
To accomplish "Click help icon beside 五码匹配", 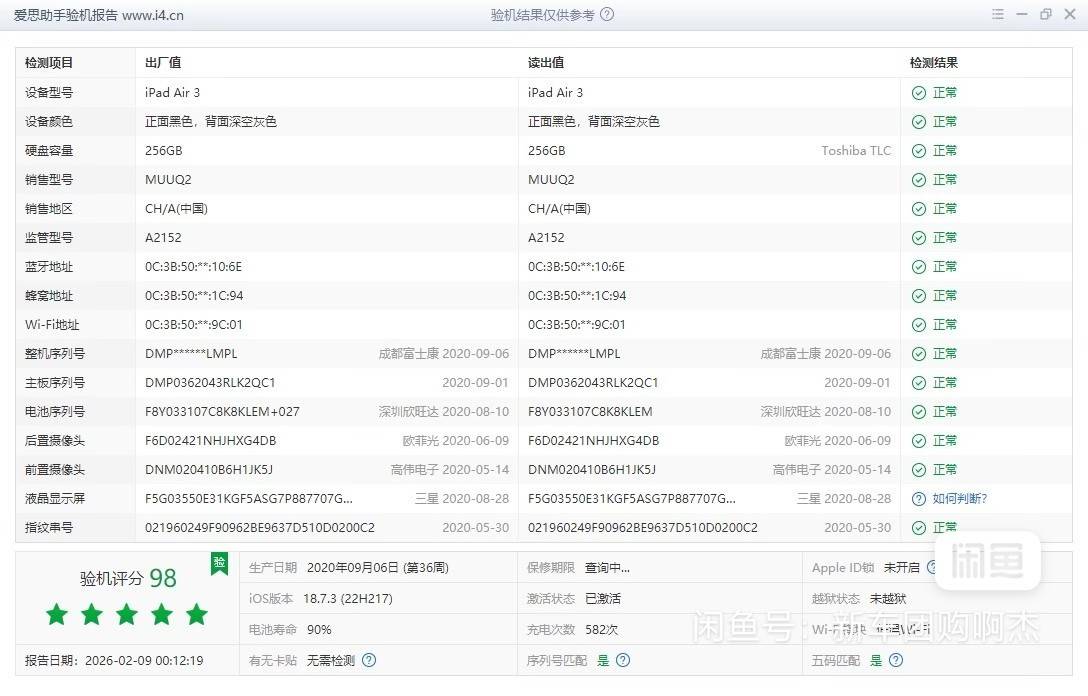I will 896,660.
